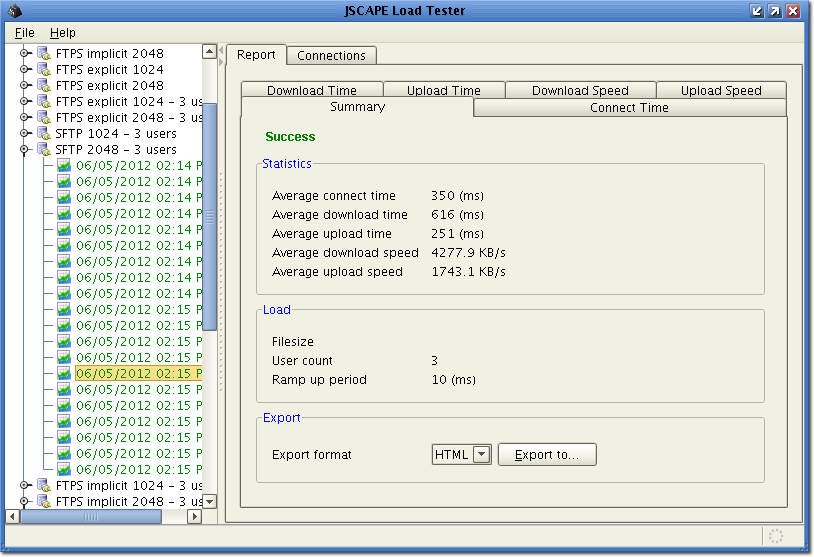814x557 pixels.
Task: Click the SFTP 1024 - 3 users icon
Action: tap(44, 134)
